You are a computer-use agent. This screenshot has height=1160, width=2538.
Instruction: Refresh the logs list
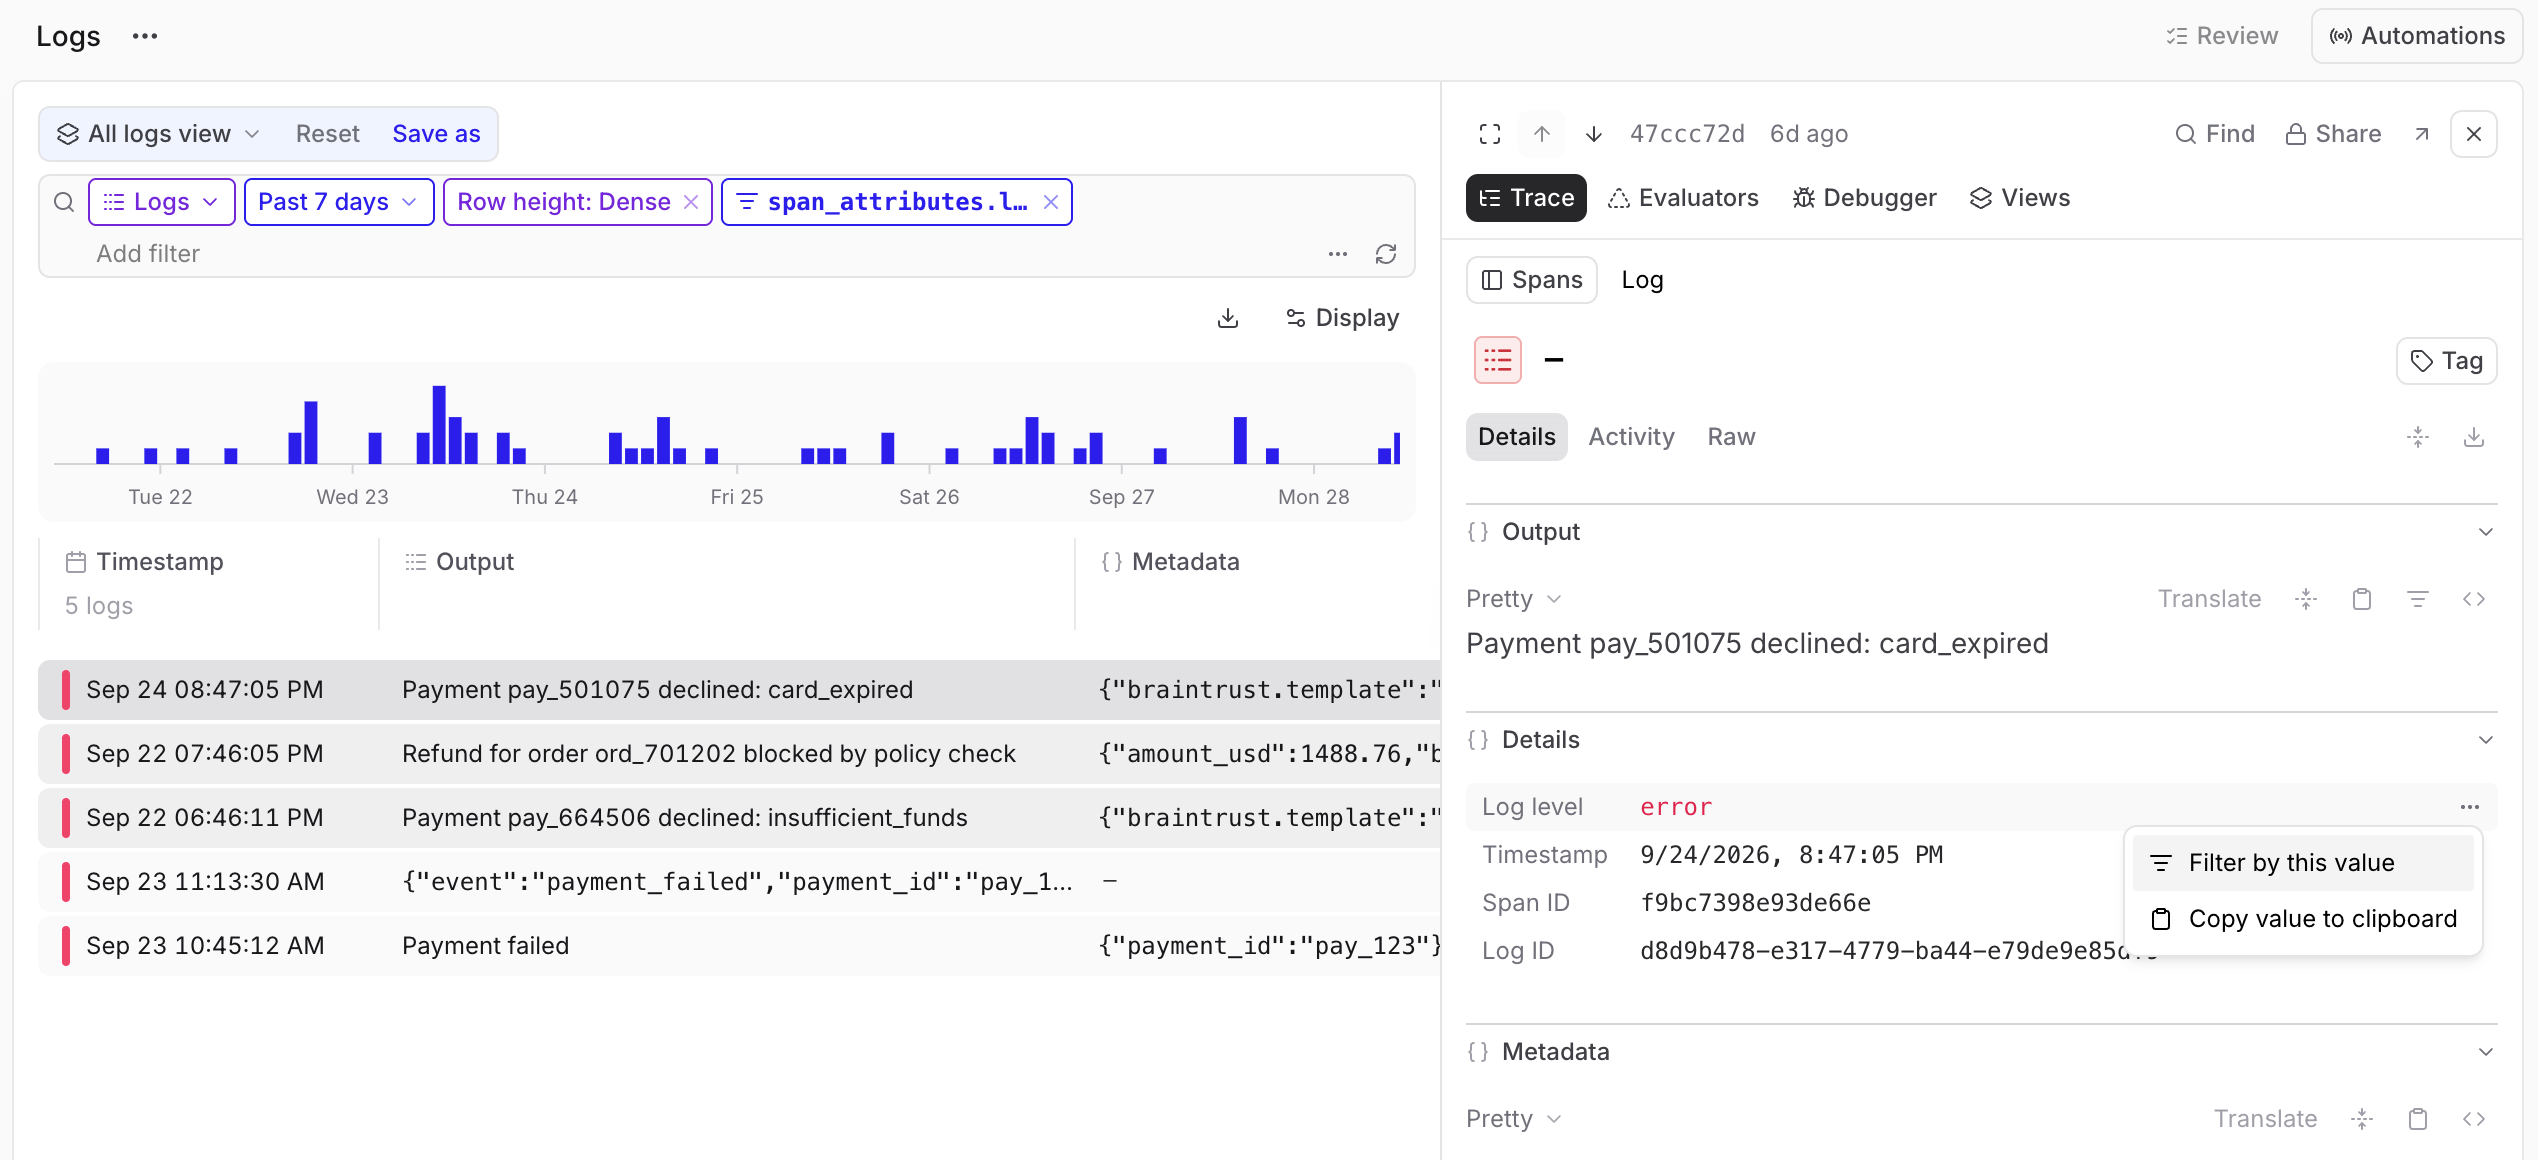(1386, 254)
